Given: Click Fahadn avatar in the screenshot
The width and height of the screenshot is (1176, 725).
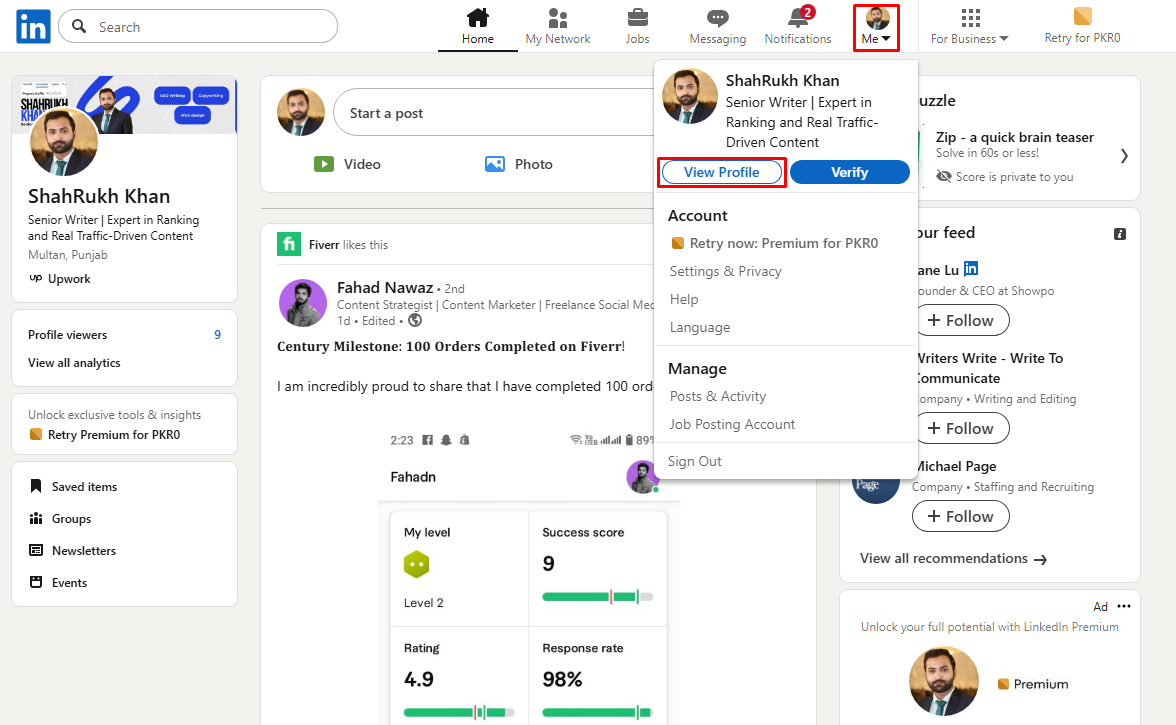Looking at the screenshot, I should (x=642, y=477).
